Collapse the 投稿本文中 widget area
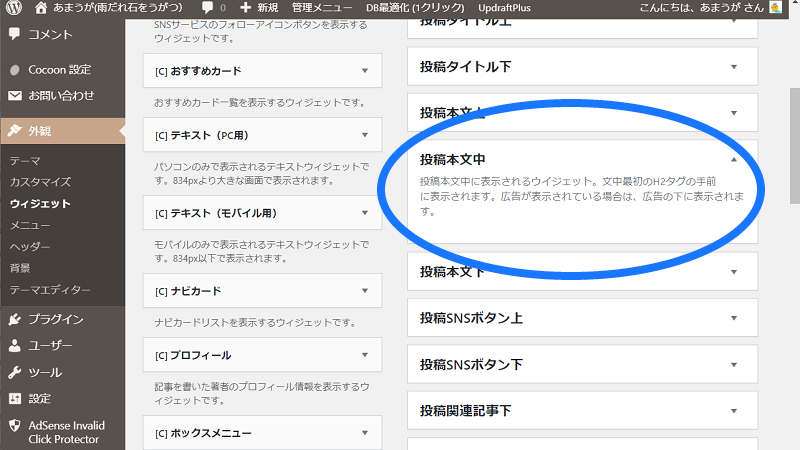The width and height of the screenshot is (800, 450). click(x=733, y=159)
